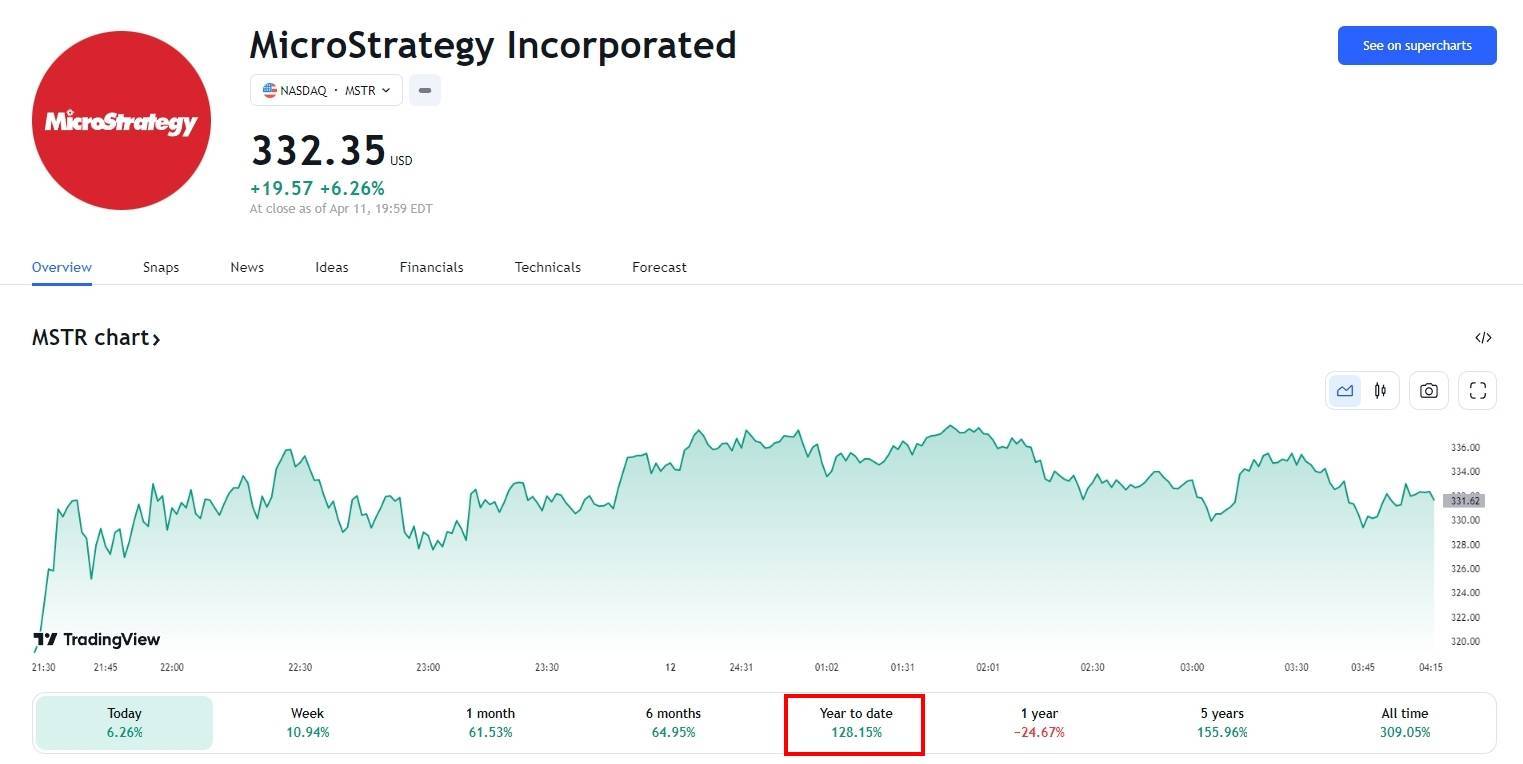This screenshot has height=764, width=1523.
Task: Select the Today performance range
Action: 125,722
